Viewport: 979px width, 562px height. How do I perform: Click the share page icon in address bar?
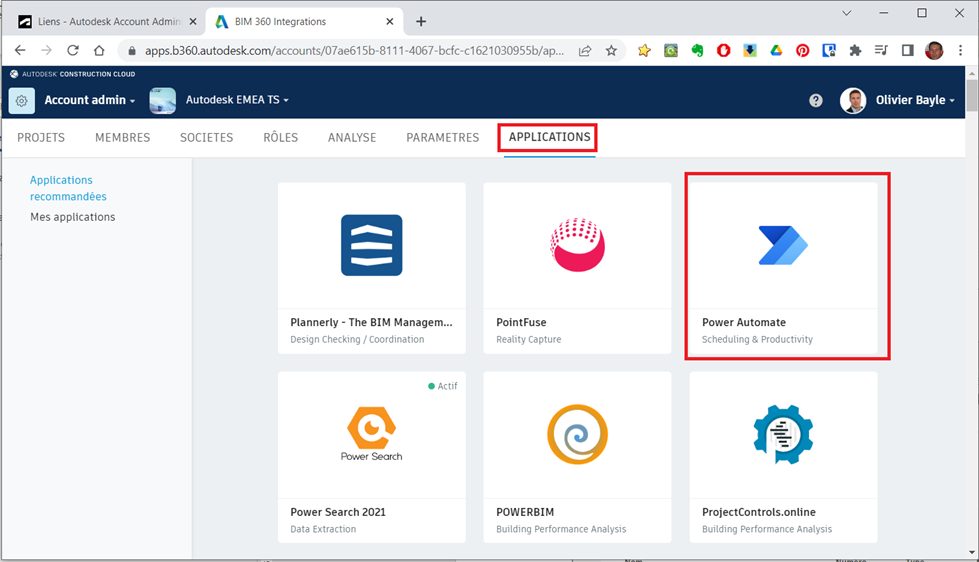click(585, 51)
